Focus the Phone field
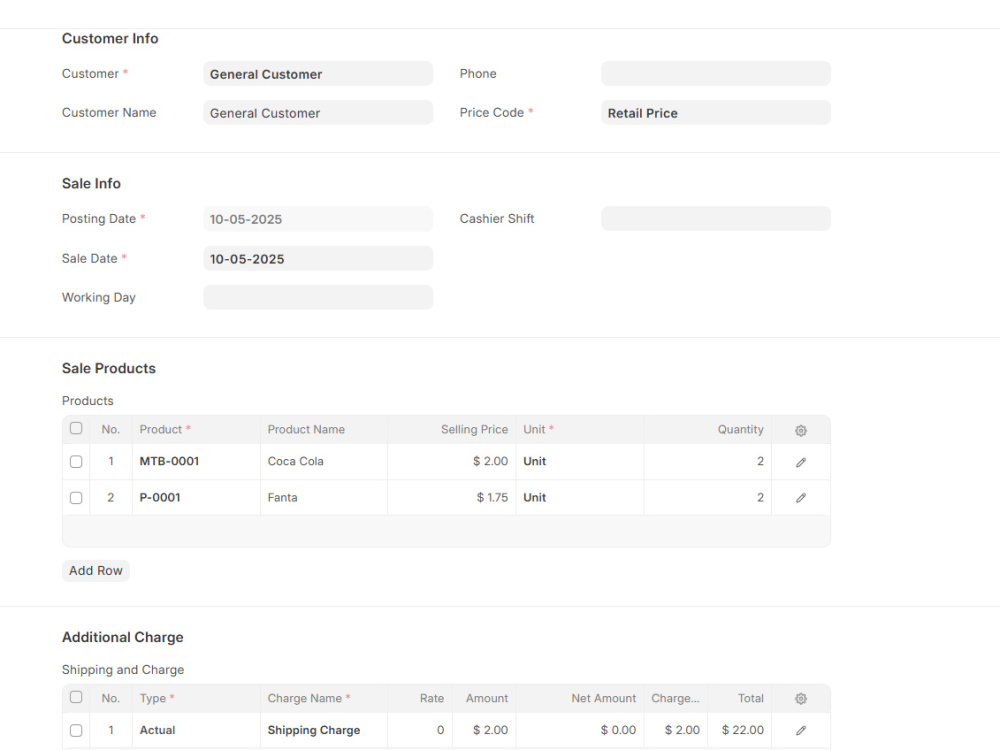This screenshot has width=1000, height=750. click(716, 73)
